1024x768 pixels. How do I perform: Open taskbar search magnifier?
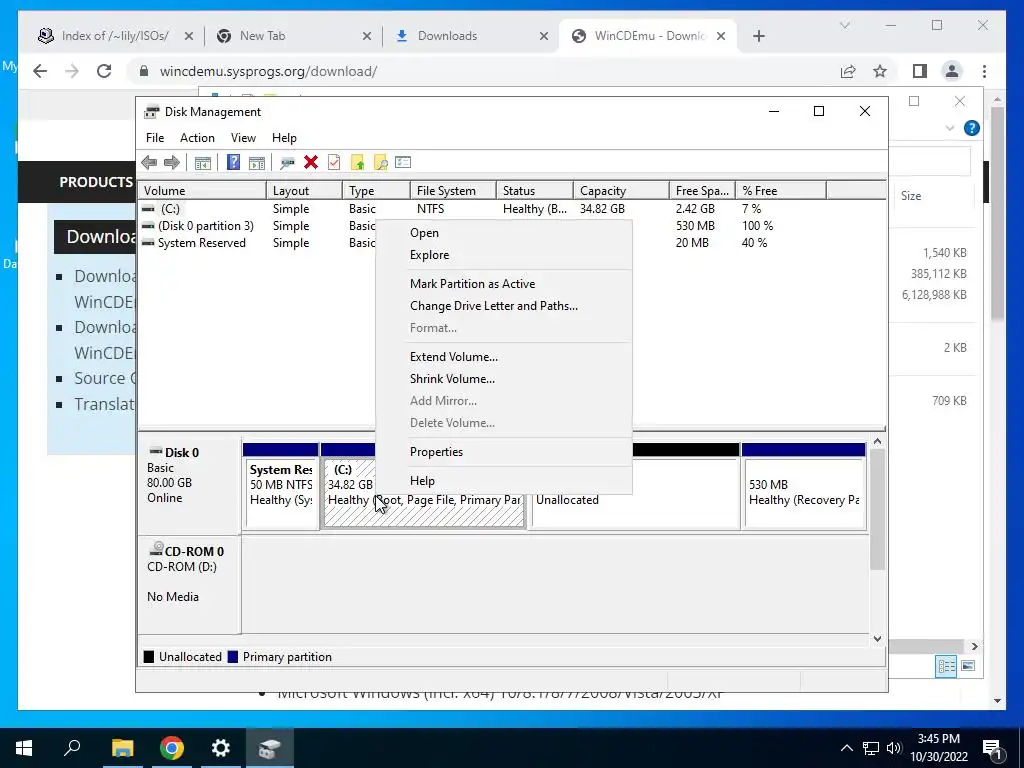coord(72,748)
